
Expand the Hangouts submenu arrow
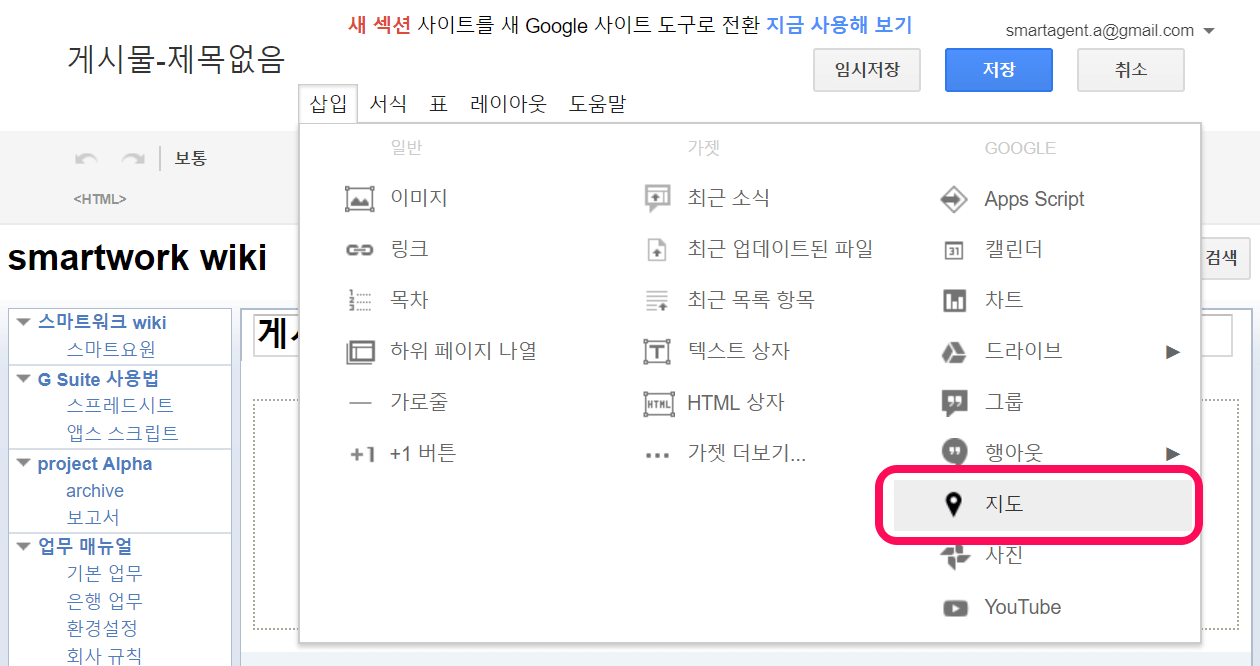[1173, 454]
